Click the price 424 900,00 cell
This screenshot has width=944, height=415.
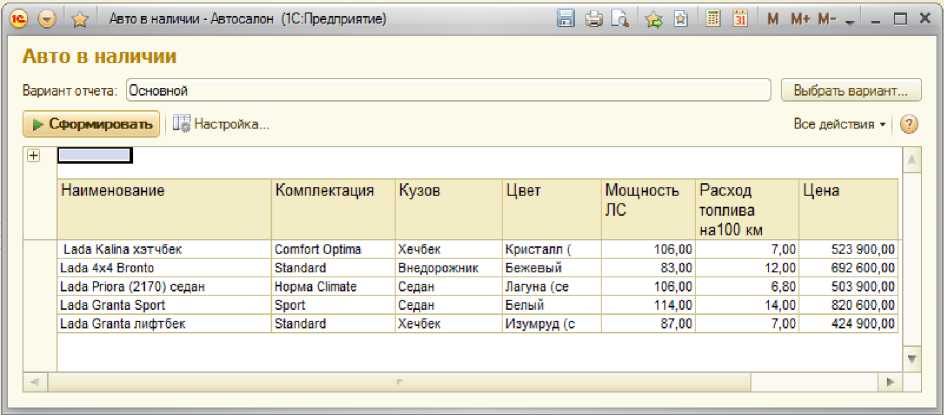(x=849, y=324)
